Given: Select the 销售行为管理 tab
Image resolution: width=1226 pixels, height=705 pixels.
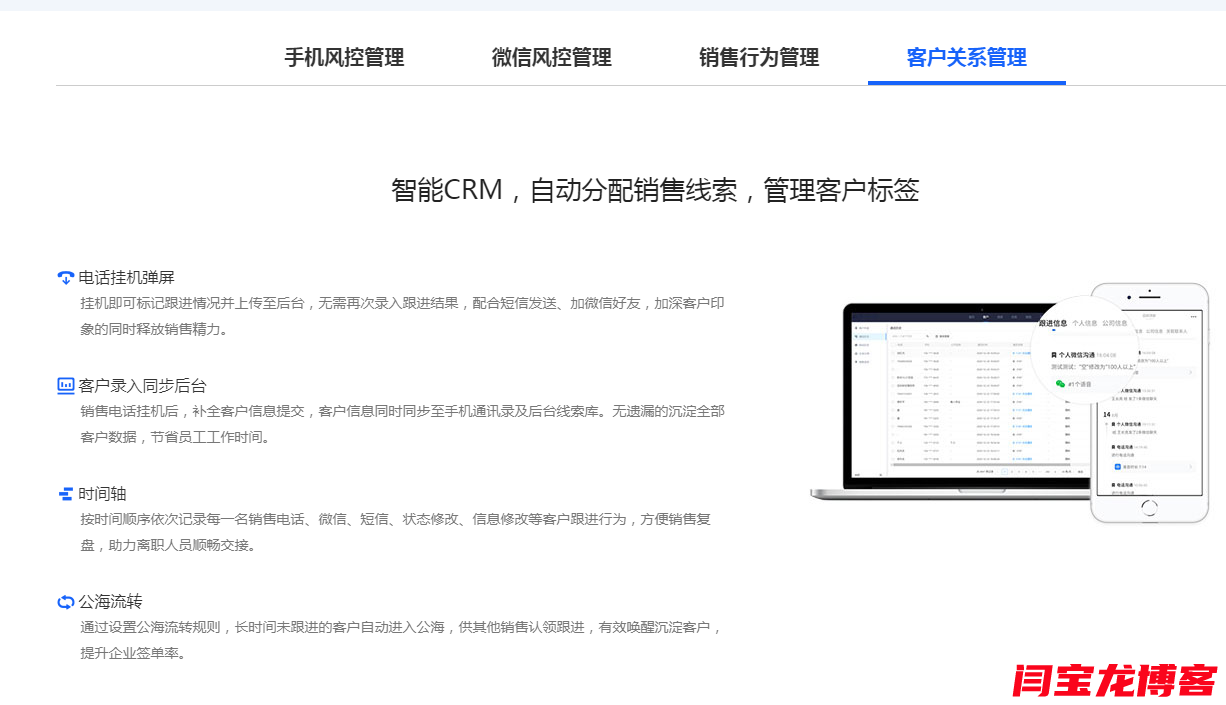Looking at the screenshot, I should coord(759,58).
